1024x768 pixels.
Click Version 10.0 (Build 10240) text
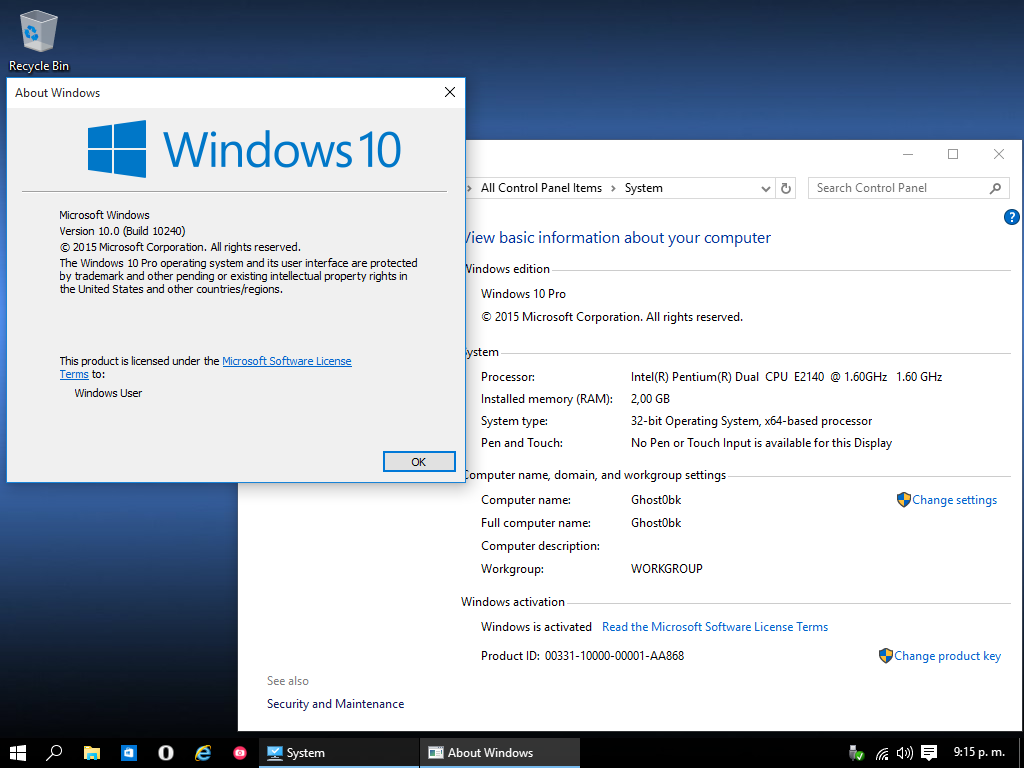[122, 231]
